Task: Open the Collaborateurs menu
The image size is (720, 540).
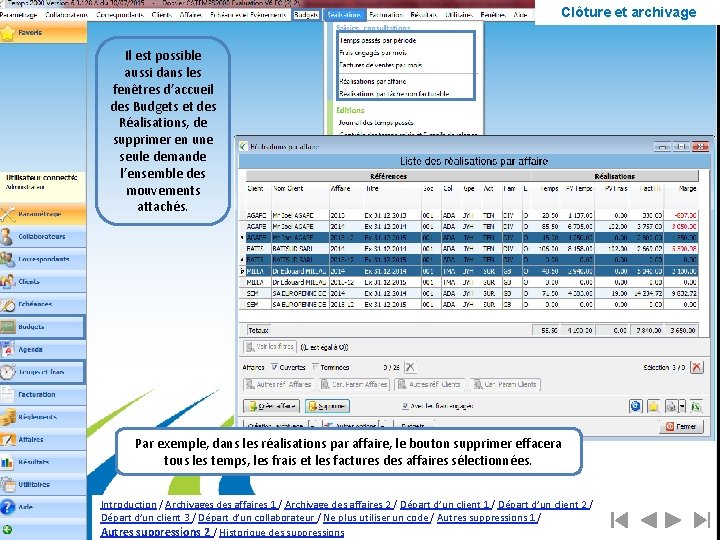Action: [x=67, y=15]
